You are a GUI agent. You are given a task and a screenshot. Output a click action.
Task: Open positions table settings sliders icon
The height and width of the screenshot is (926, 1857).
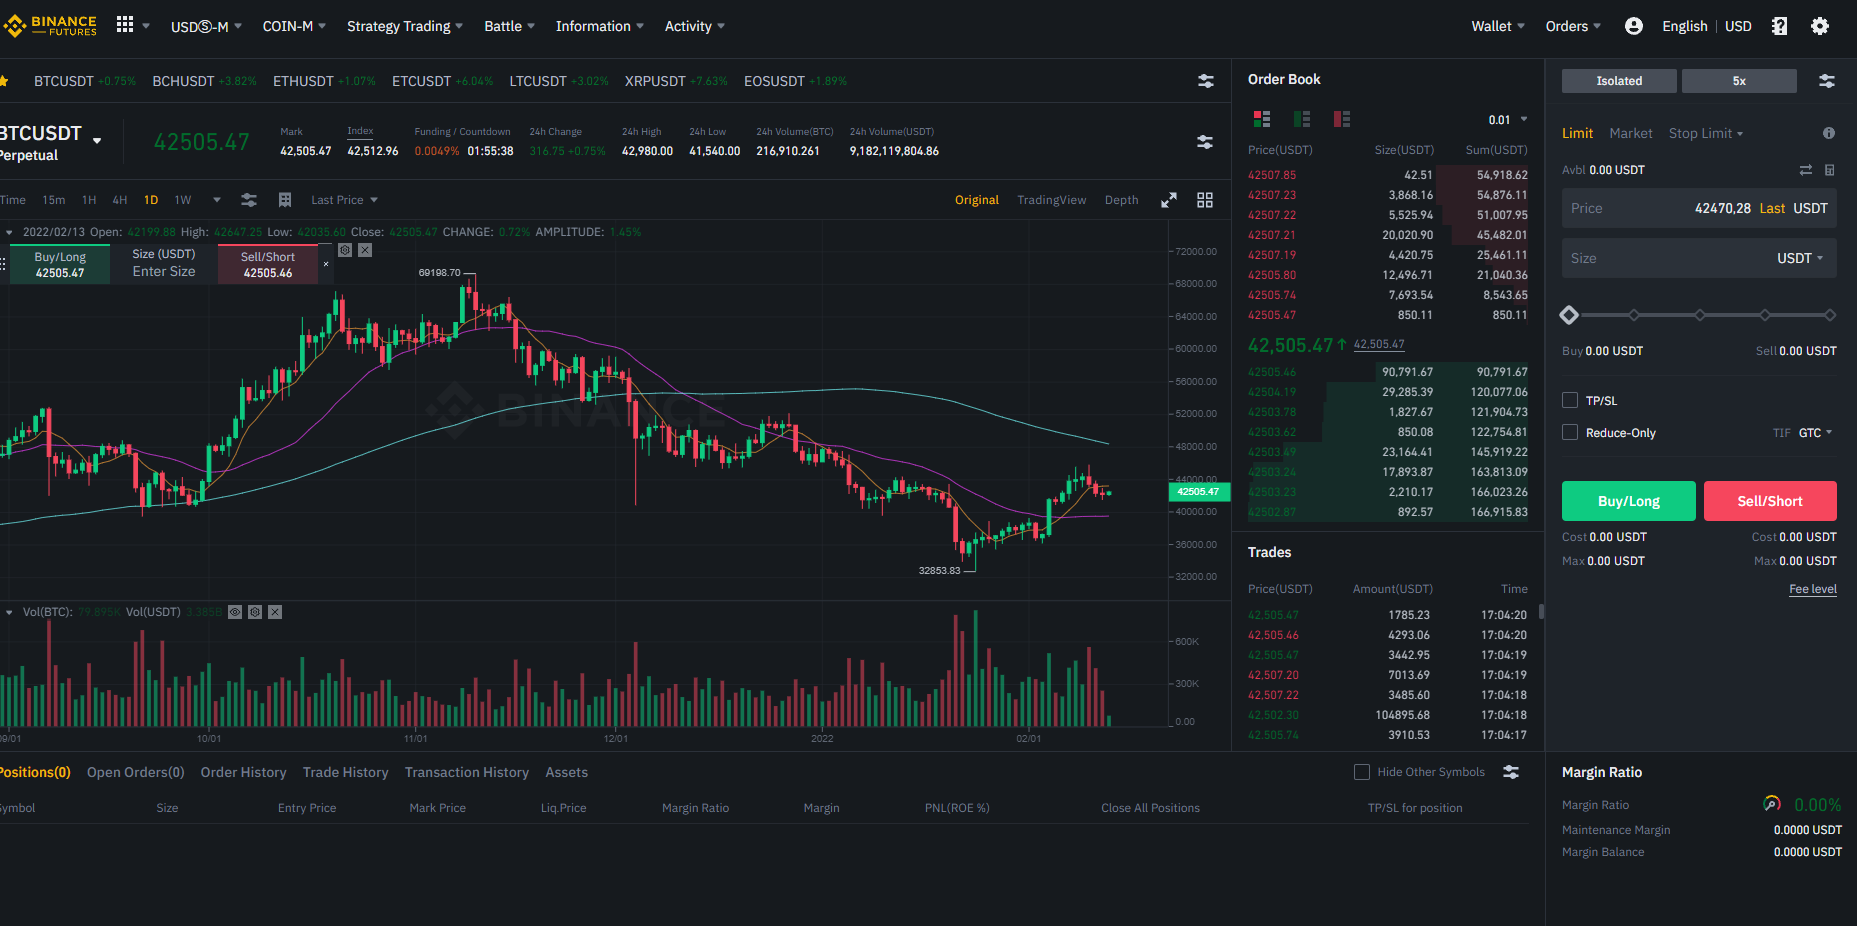coord(1511,772)
